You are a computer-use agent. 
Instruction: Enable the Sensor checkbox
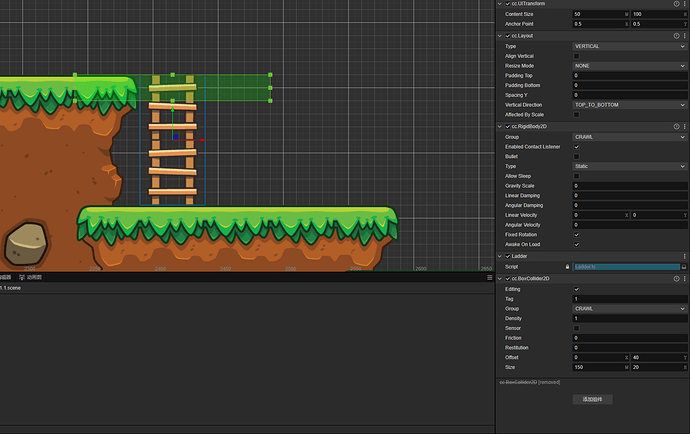[576, 328]
